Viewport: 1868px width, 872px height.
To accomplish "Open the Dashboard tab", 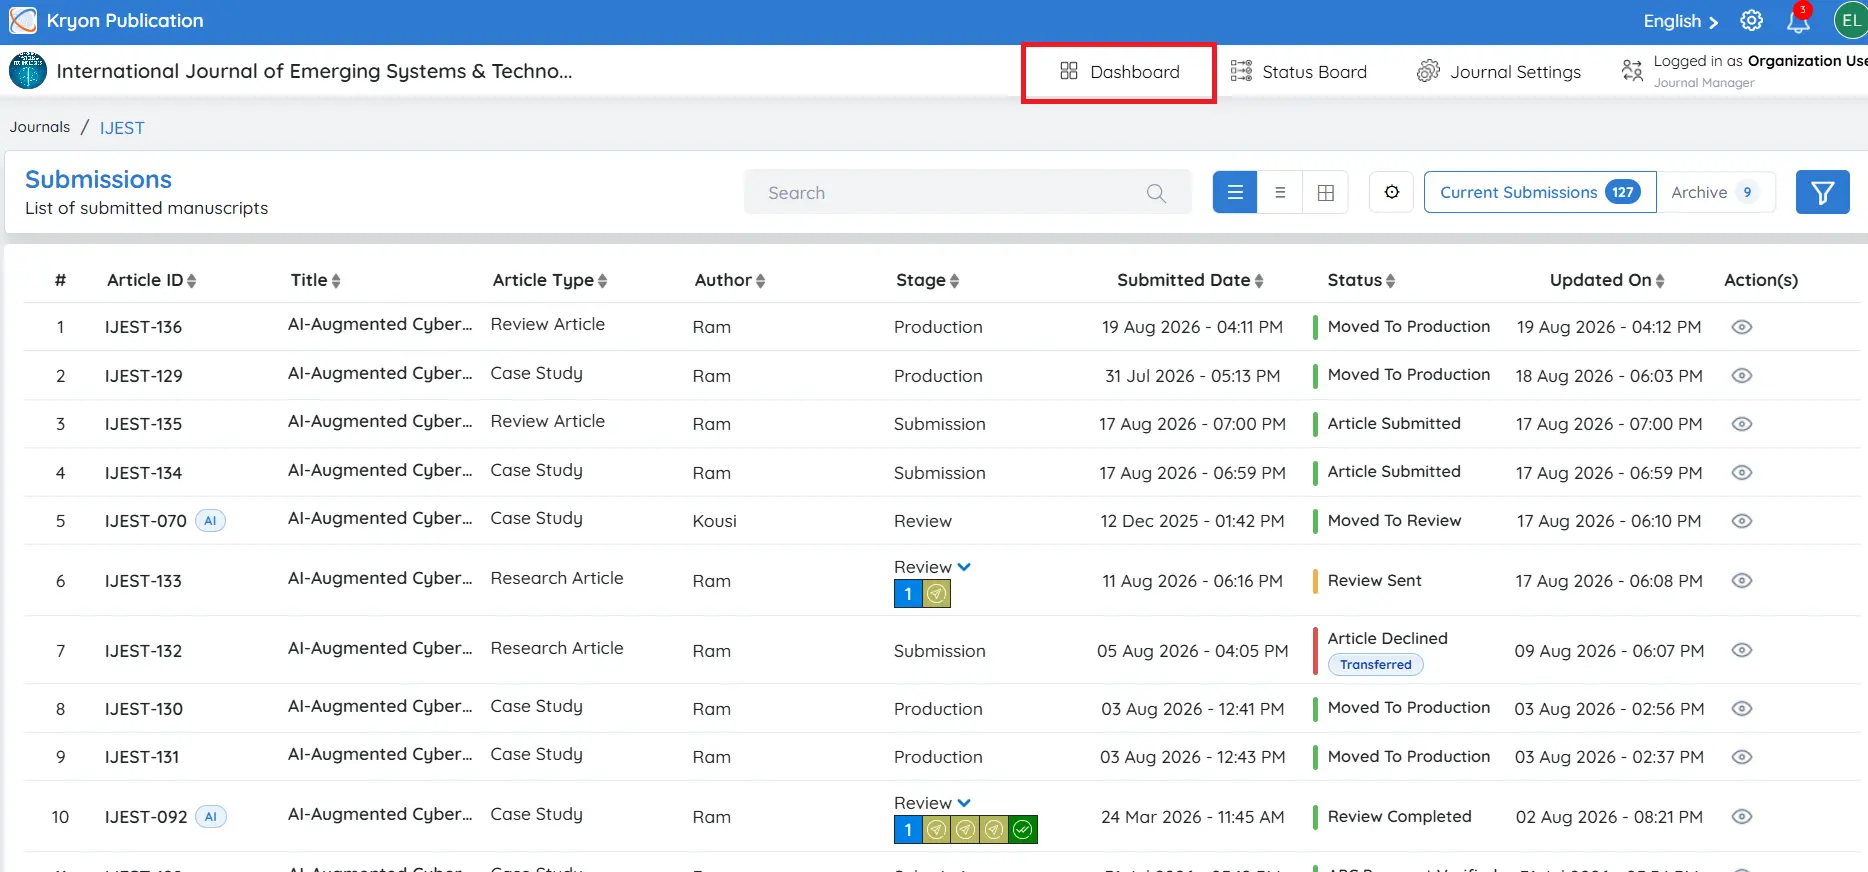I will coord(1119,72).
